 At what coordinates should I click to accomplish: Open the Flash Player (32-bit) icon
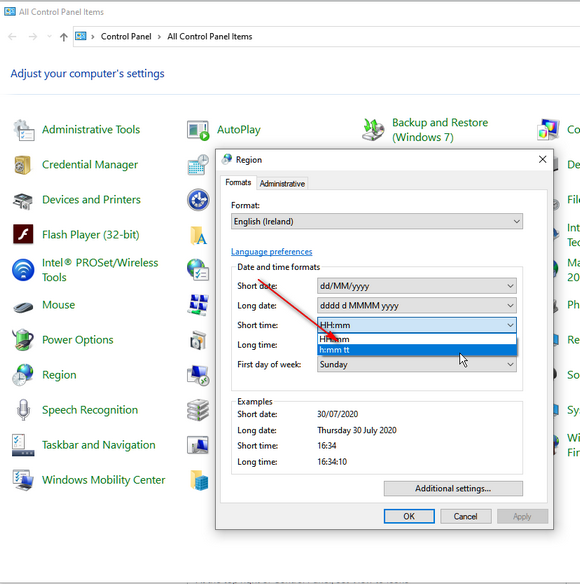pyautogui.click(x=23, y=234)
